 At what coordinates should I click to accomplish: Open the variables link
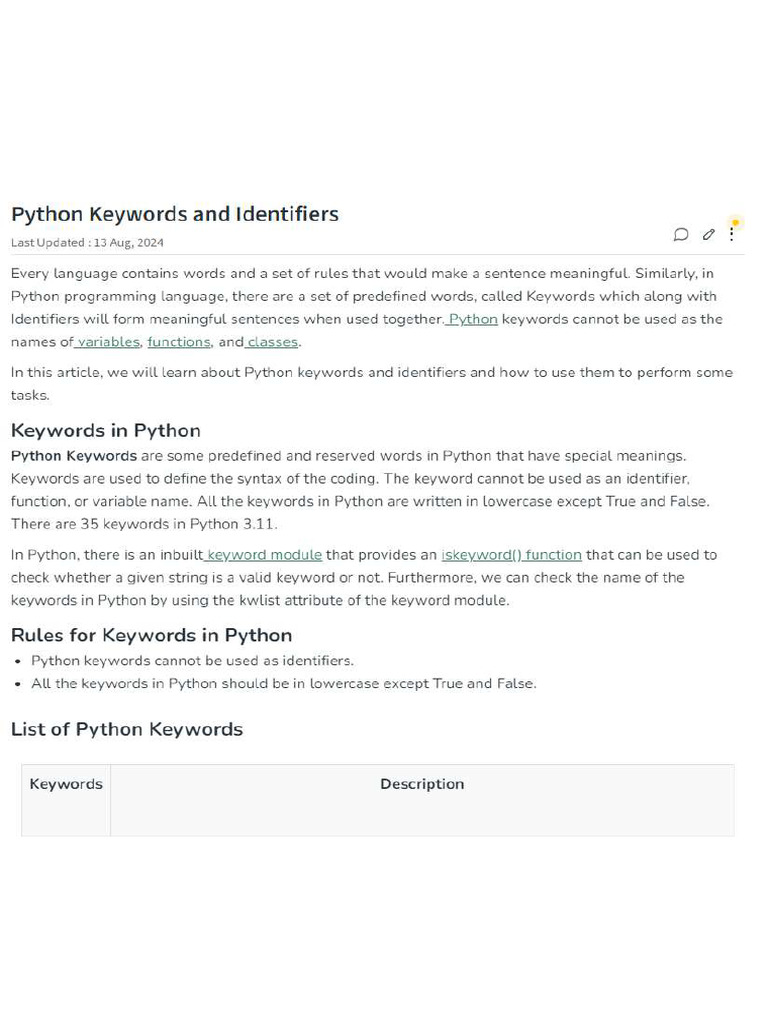tap(108, 342)
